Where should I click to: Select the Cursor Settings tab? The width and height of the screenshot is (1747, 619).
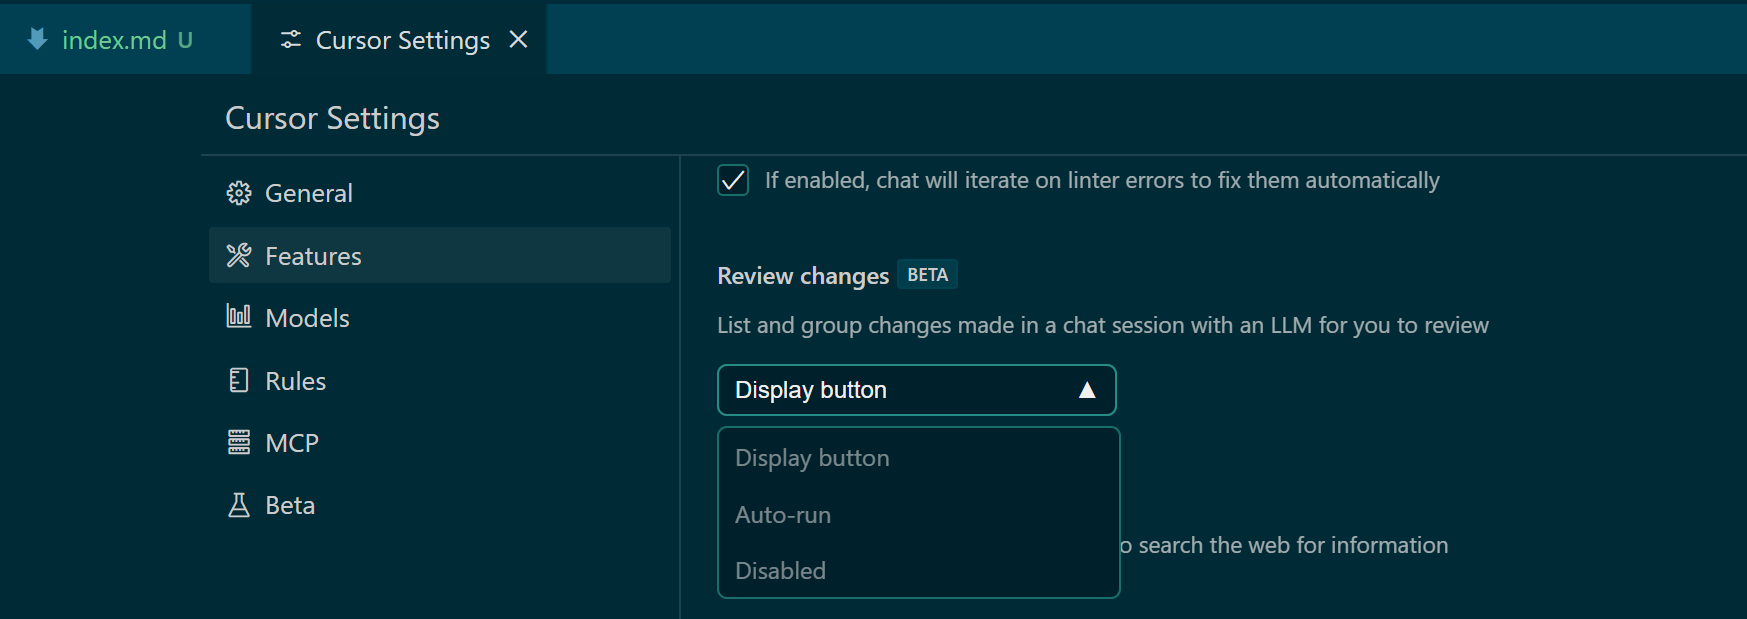[x=399, y=39]
